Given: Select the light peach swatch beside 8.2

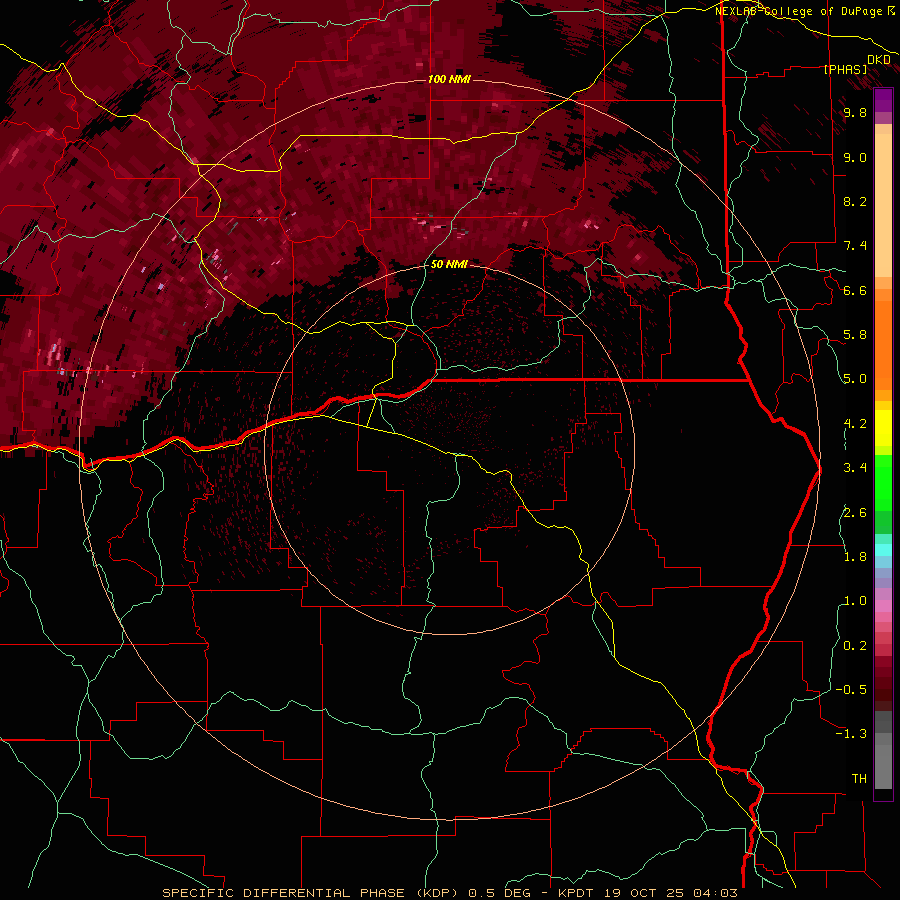Looking at the screenshot, I should click(x=883, y=205).
